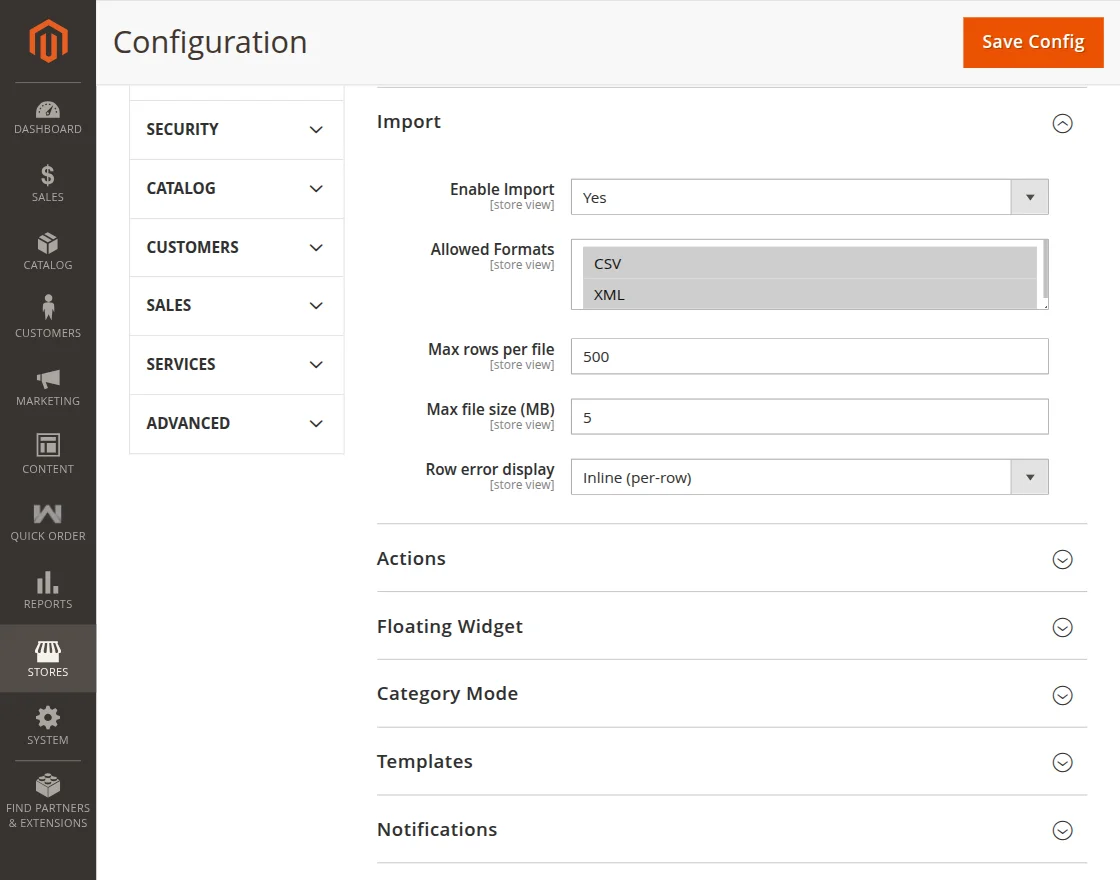Click the Floating Widget heading text
Image resolution: width=1120 pixels, height=880 pixels.
coord(450,627)
